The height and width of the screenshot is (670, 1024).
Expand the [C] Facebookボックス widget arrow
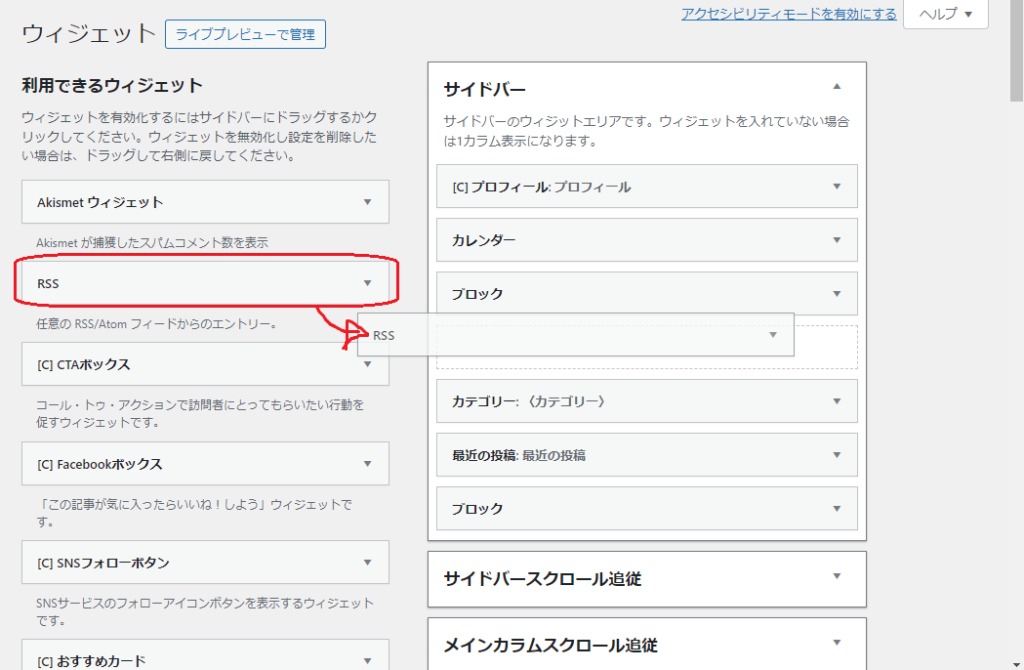[x=367, y=464]
